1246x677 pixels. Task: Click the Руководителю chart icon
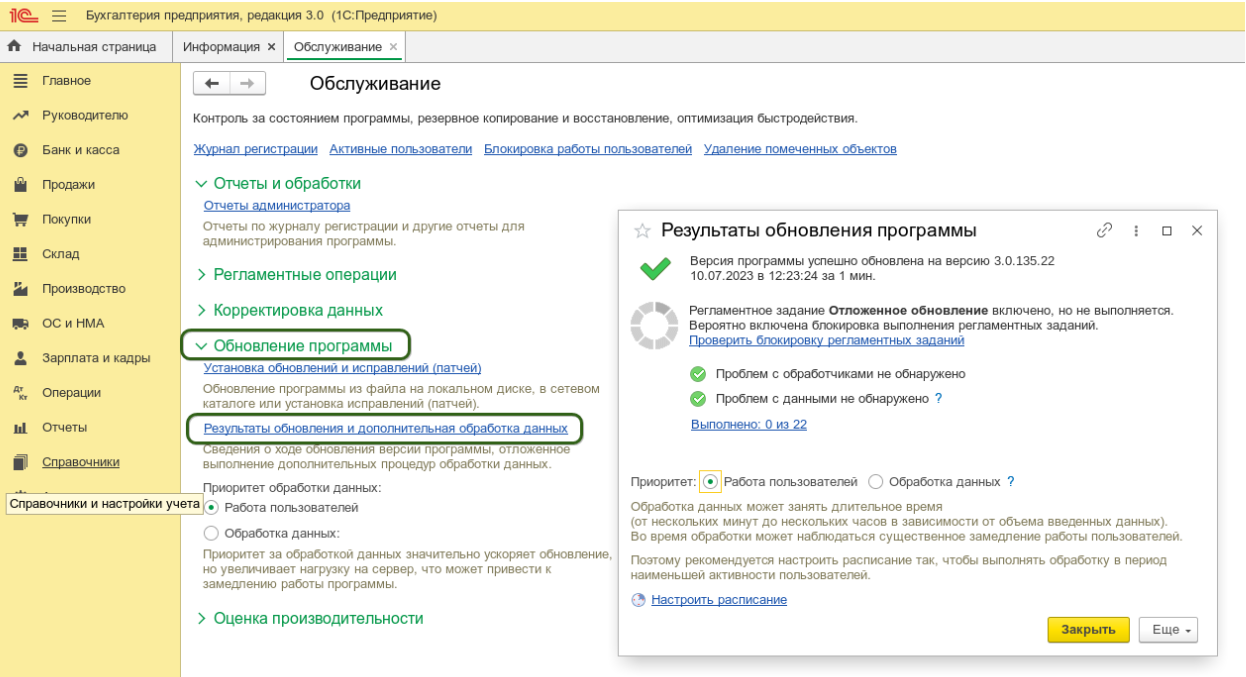click(x=20, y=115)
